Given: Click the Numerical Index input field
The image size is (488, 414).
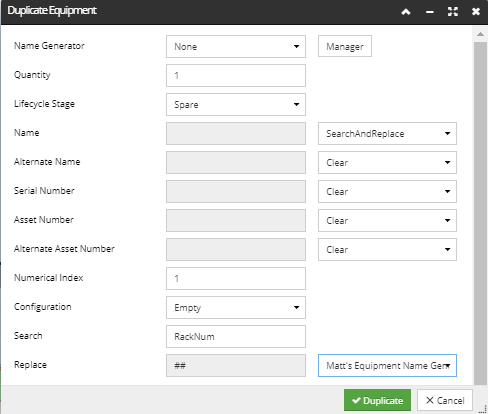Looking at the screenshot, I should click(x=236, y=279).
